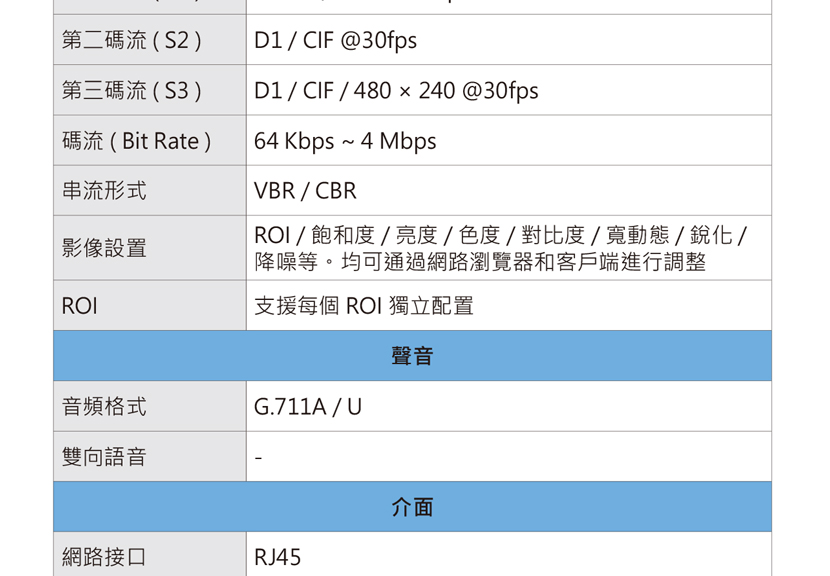
Task: Click the 碼流 ( Bit Rate ) label
Action: (x=136, y=141)
